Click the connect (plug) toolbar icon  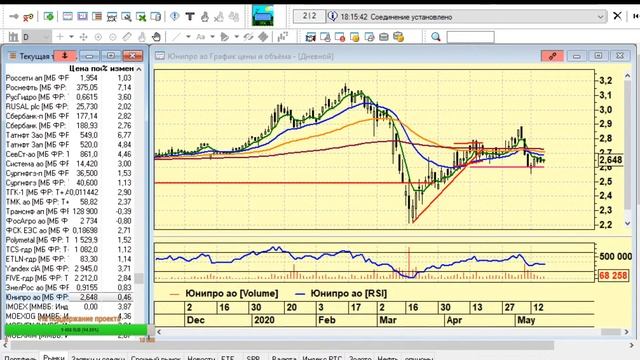click(x=14, y=17)
